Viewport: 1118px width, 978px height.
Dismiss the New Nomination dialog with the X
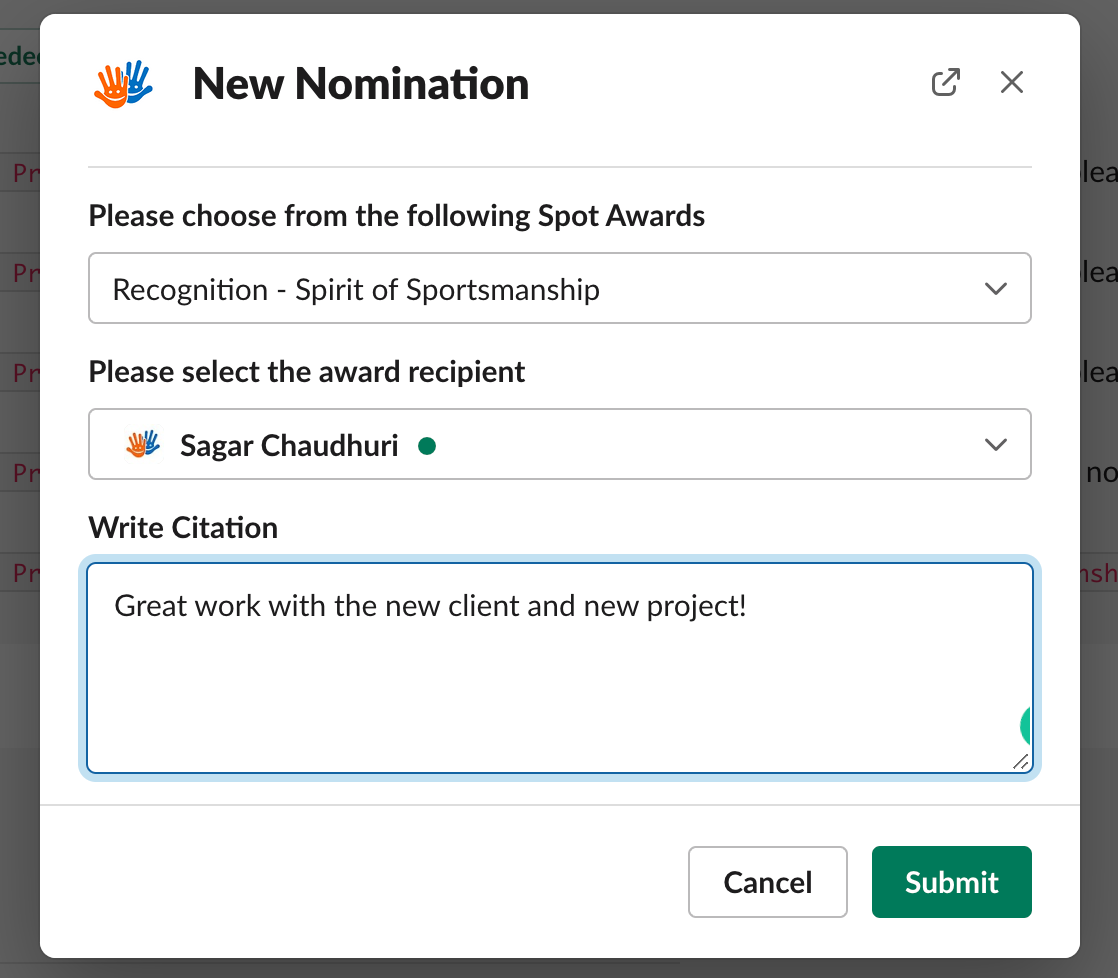1012,83
